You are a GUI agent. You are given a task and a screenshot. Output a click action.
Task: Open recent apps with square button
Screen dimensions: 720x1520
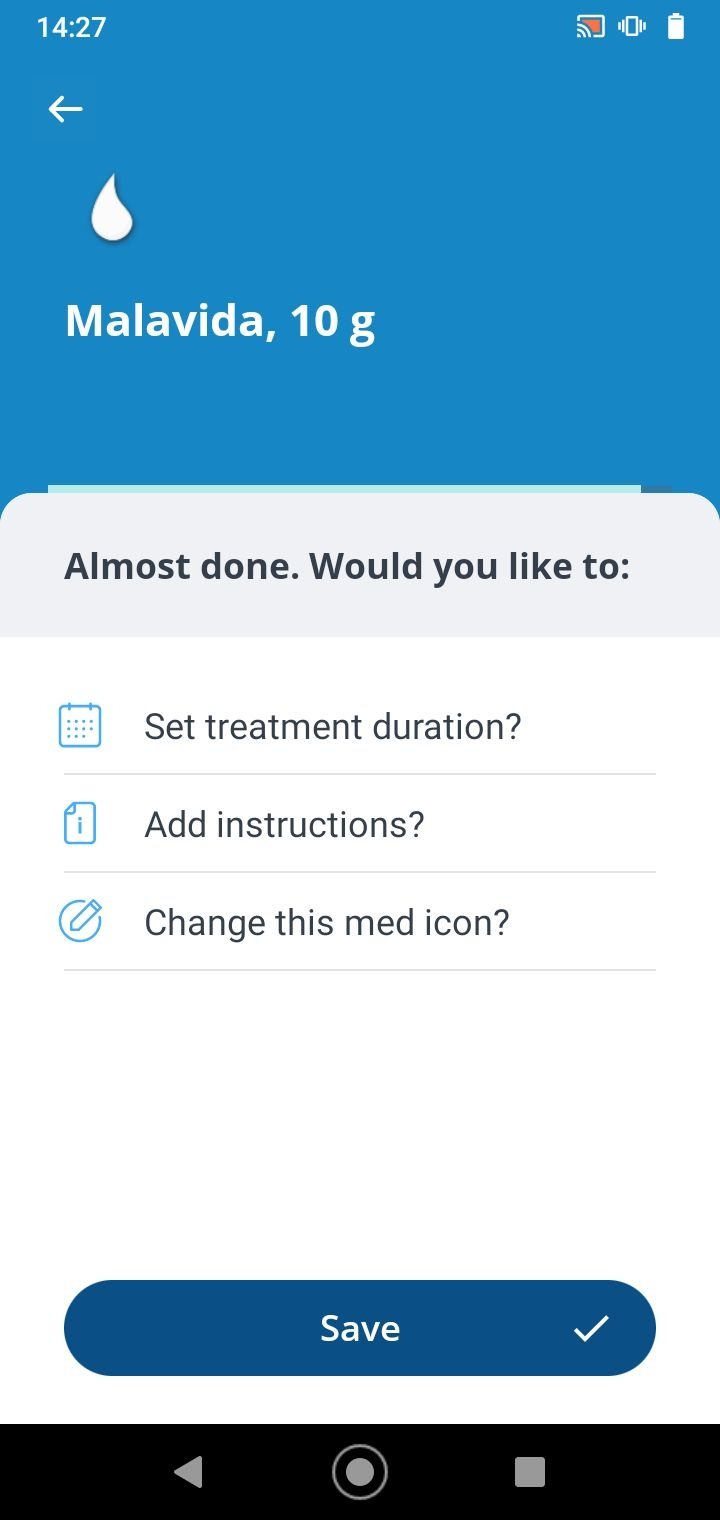529,1471
